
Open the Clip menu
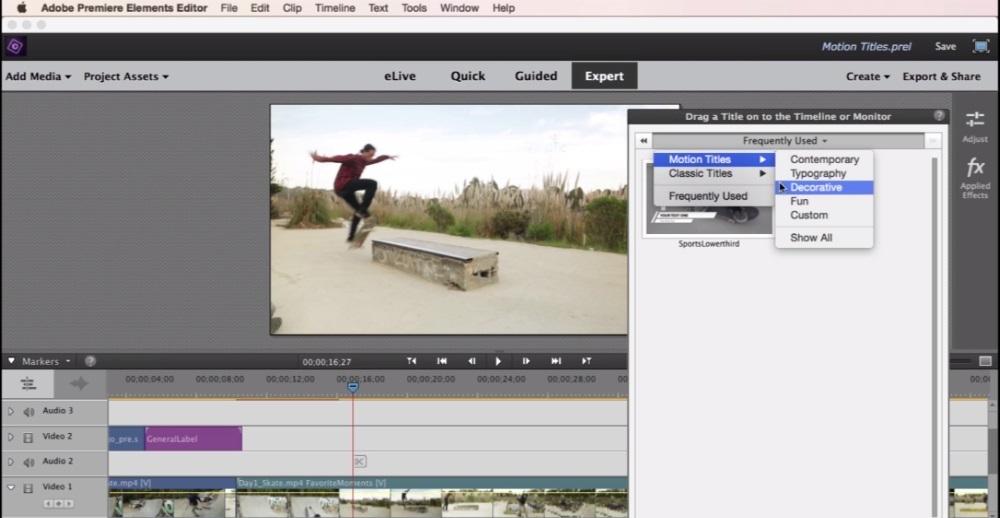(292, 8)
